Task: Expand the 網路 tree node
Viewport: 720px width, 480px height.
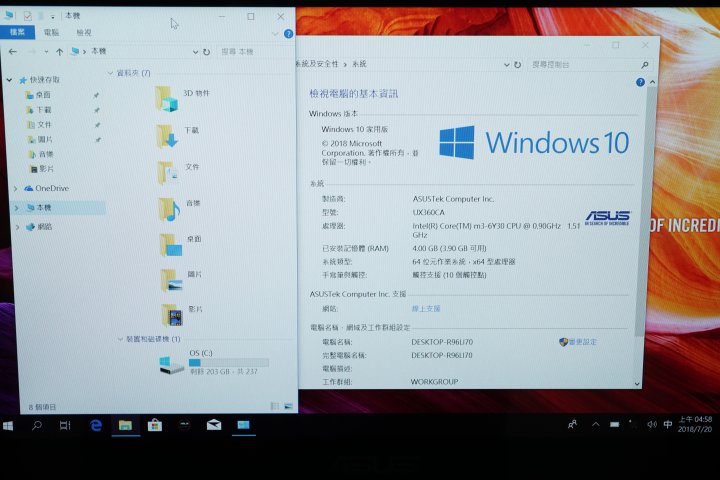Action: pyautogui.click(x=17, y=227)
